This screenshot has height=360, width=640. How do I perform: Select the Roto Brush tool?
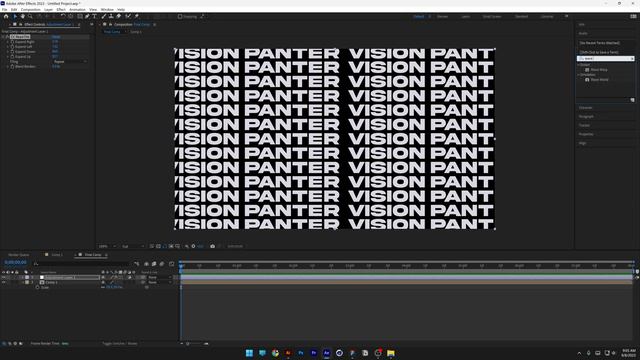128,16
